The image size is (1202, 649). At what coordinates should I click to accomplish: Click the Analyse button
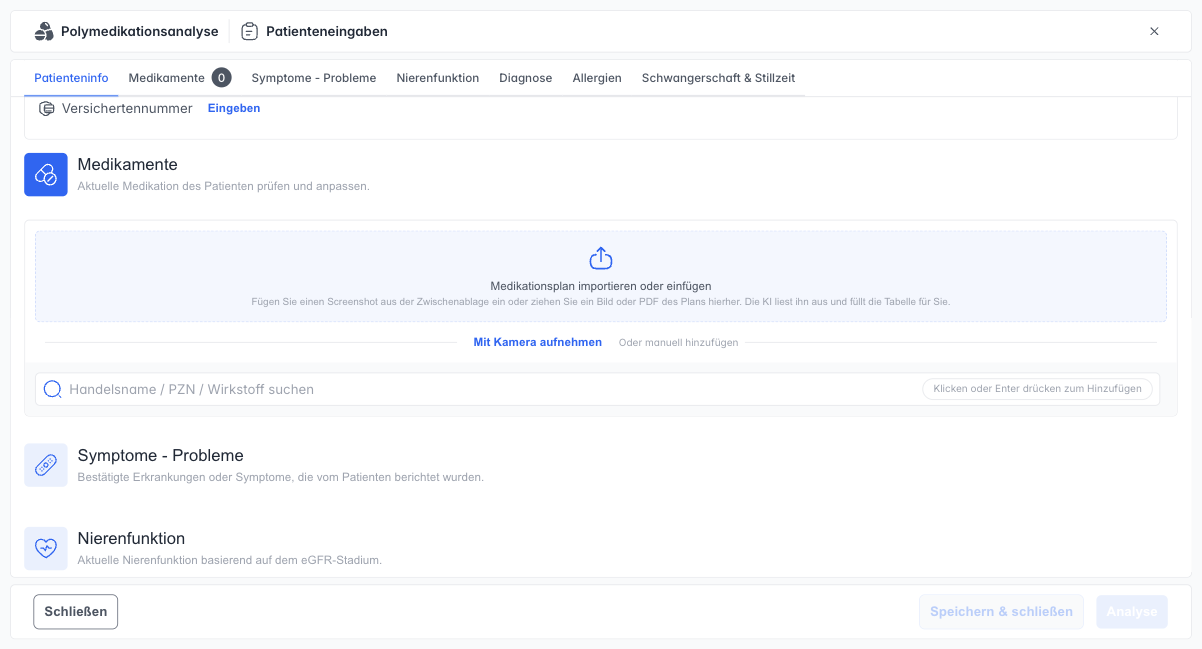[x=1132, y=612]
